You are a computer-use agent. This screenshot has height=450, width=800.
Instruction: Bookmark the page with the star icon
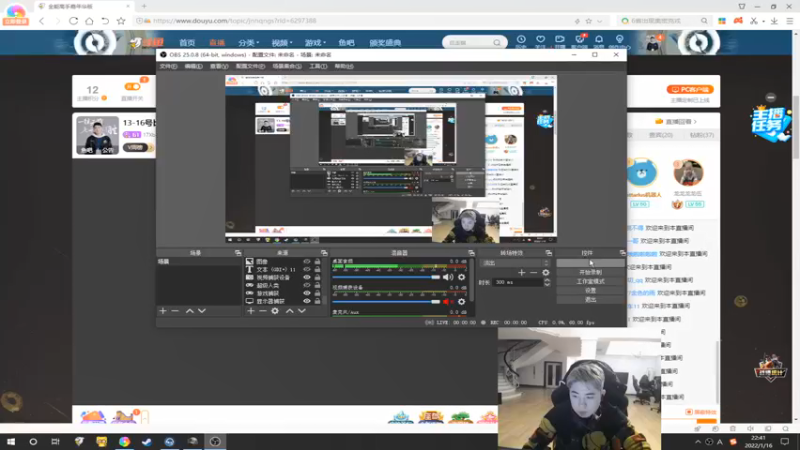tap(121, 21)
